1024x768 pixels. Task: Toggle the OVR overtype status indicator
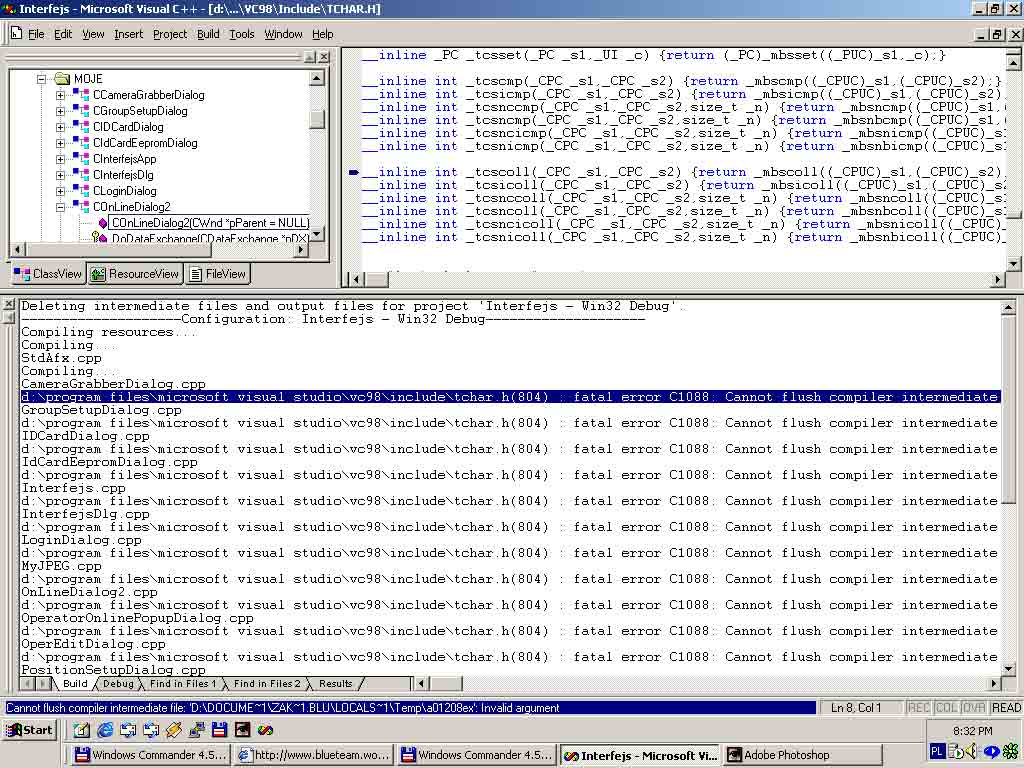(x=973, y=708)
